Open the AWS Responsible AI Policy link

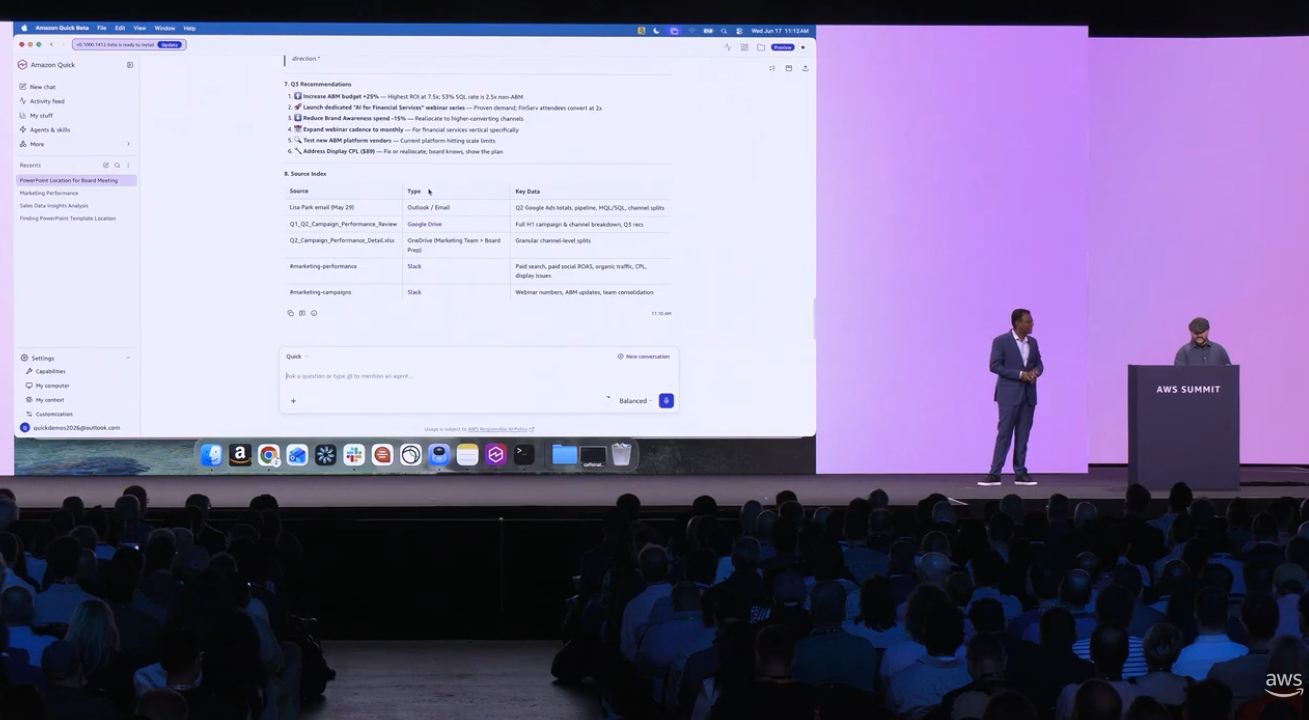point(501,429)
